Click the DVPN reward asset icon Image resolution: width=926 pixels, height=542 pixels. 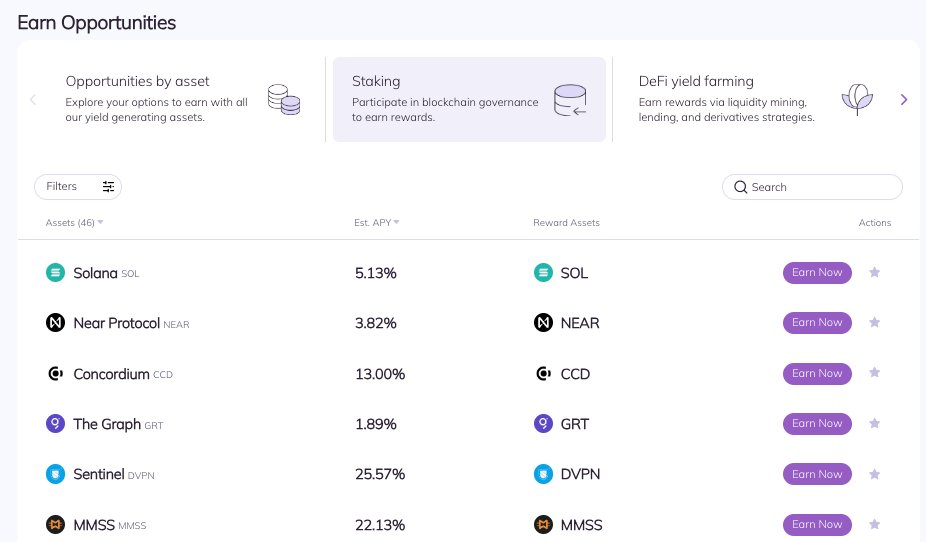pos(543,474)
